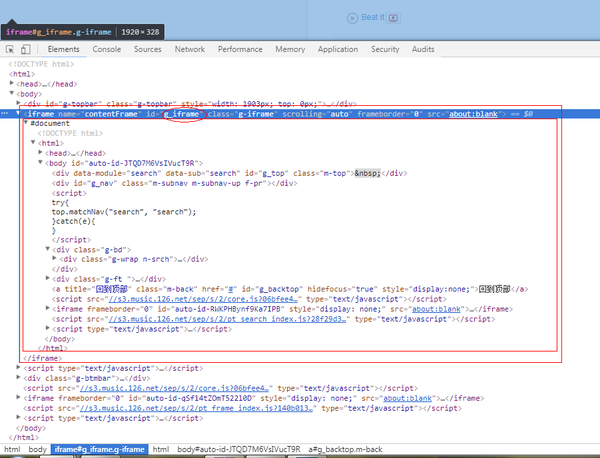
Task: Toggle the device toolbar icon
Action: tap(26, 49)
